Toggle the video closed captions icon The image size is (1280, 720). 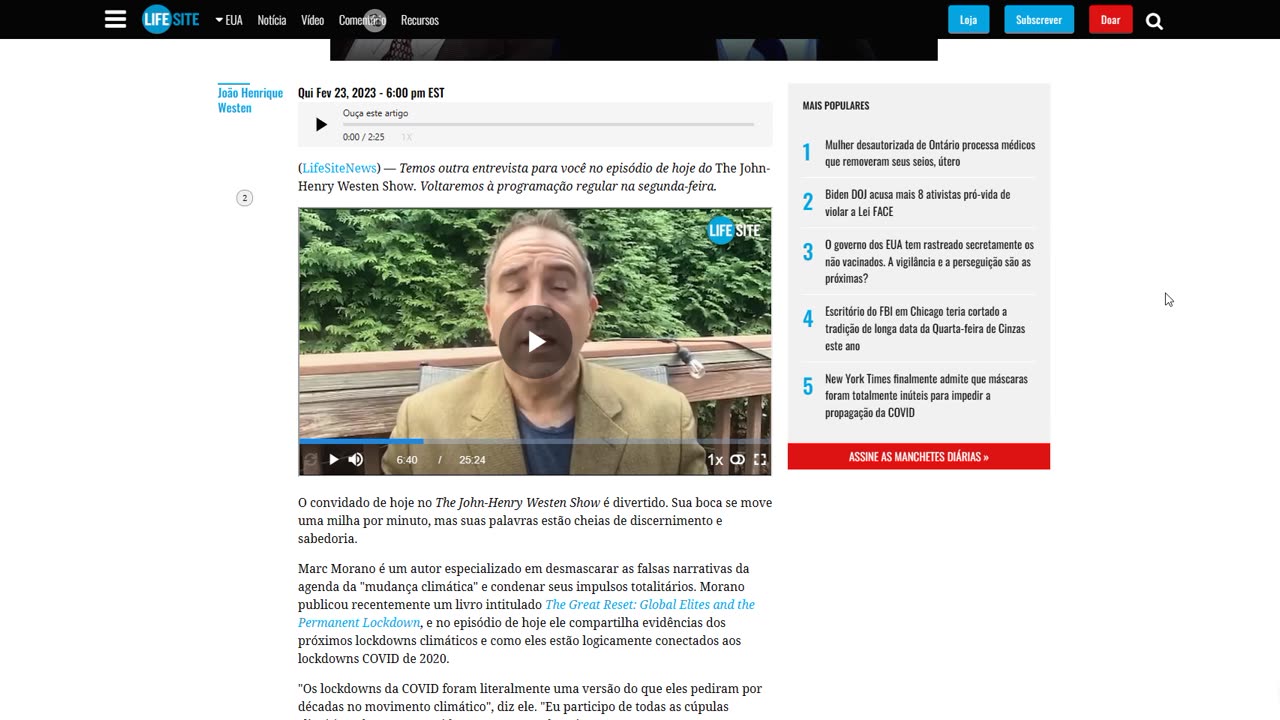tap(737, 460)
